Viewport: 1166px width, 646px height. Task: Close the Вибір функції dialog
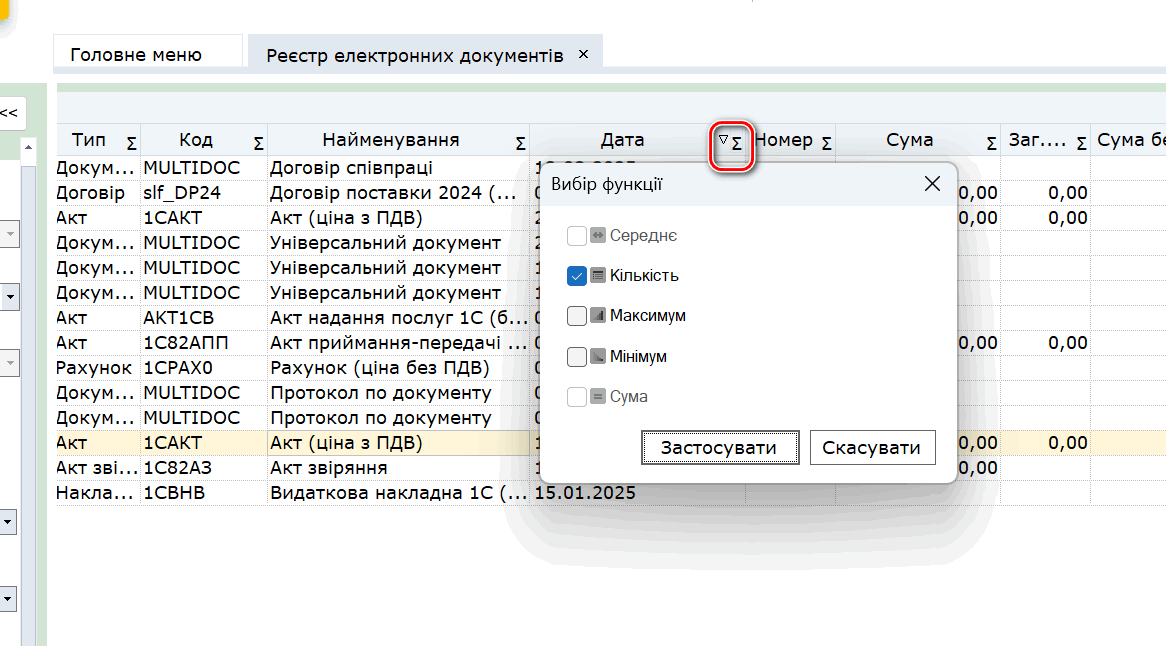tap(932, 184)
